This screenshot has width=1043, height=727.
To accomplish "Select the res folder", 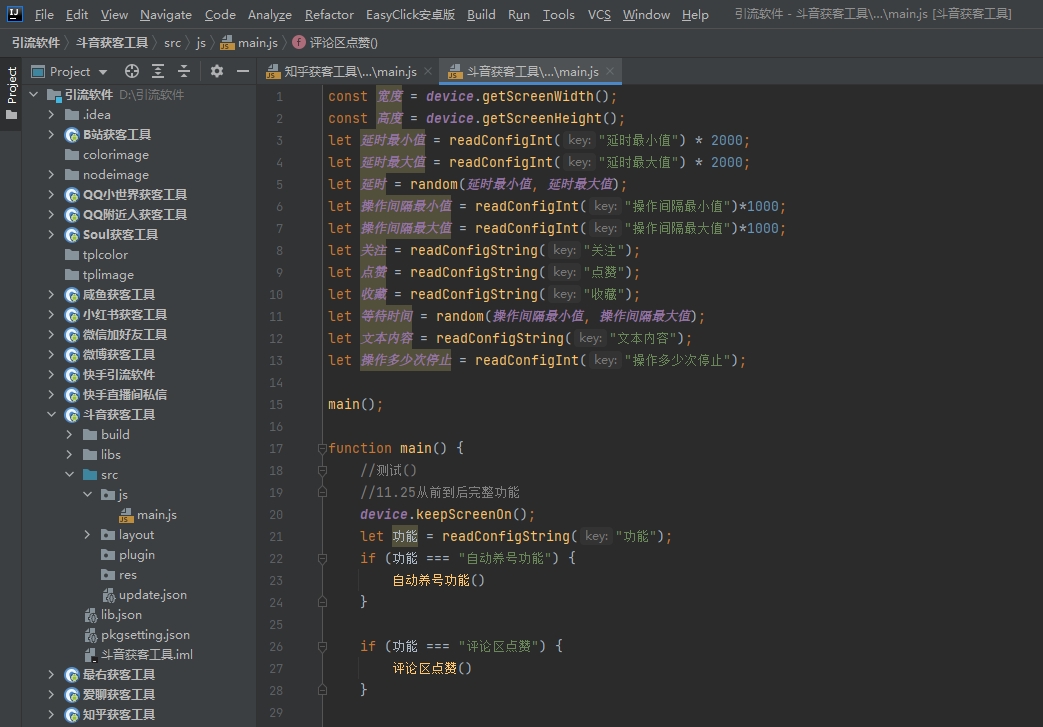I will point(118,575).
